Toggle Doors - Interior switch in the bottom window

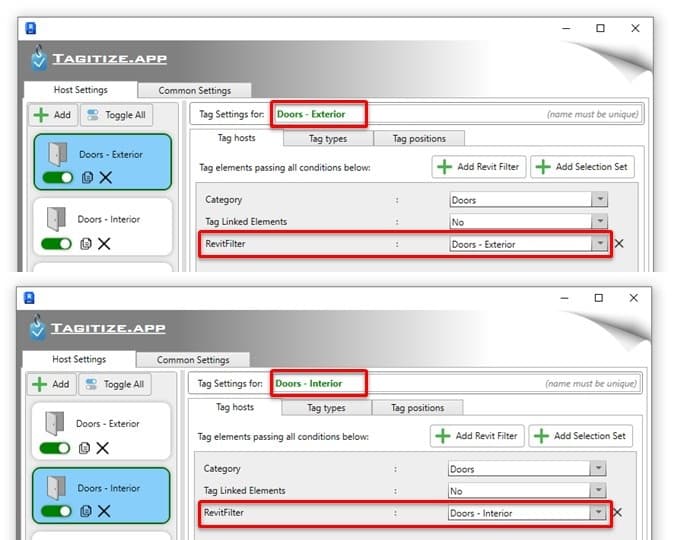[56, 511]
